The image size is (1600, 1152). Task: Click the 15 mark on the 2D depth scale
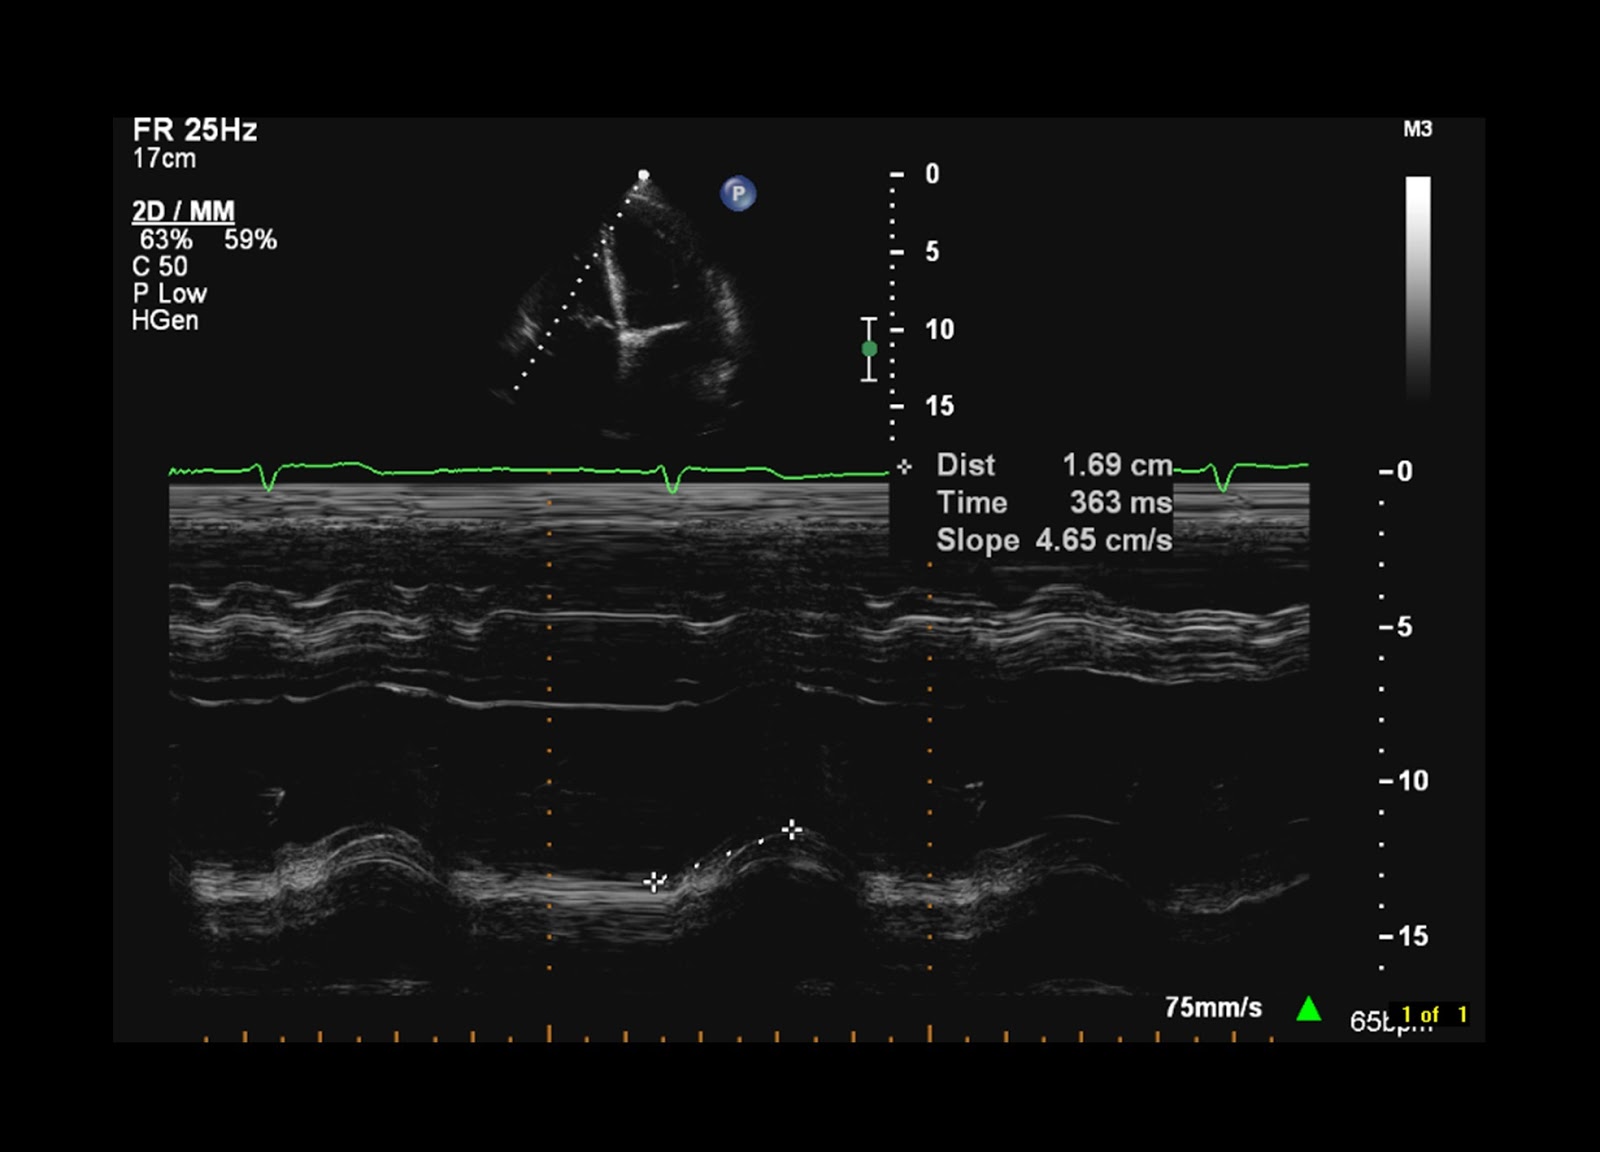[939, 406]
